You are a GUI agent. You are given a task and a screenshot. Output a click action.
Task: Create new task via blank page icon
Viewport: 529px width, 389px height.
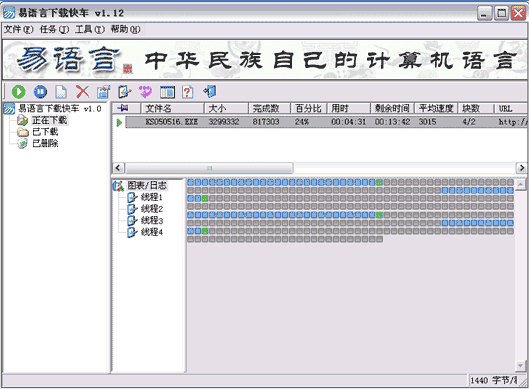61,92
